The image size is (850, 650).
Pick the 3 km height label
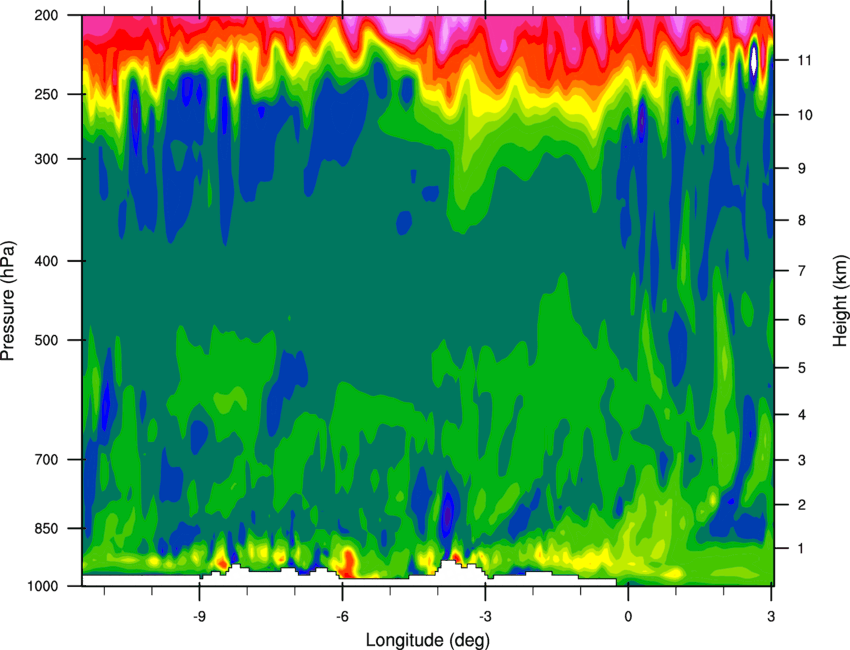point(801,460)
